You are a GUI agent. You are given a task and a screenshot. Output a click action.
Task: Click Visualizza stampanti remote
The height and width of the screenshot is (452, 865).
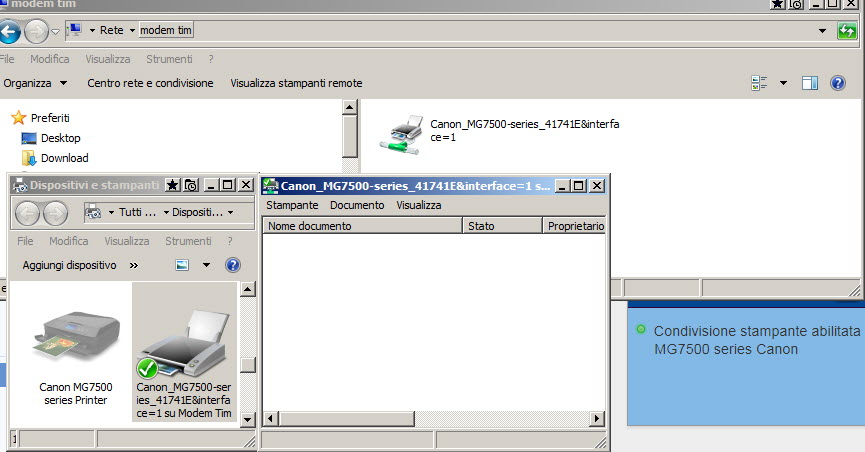(x=296, y=83)
